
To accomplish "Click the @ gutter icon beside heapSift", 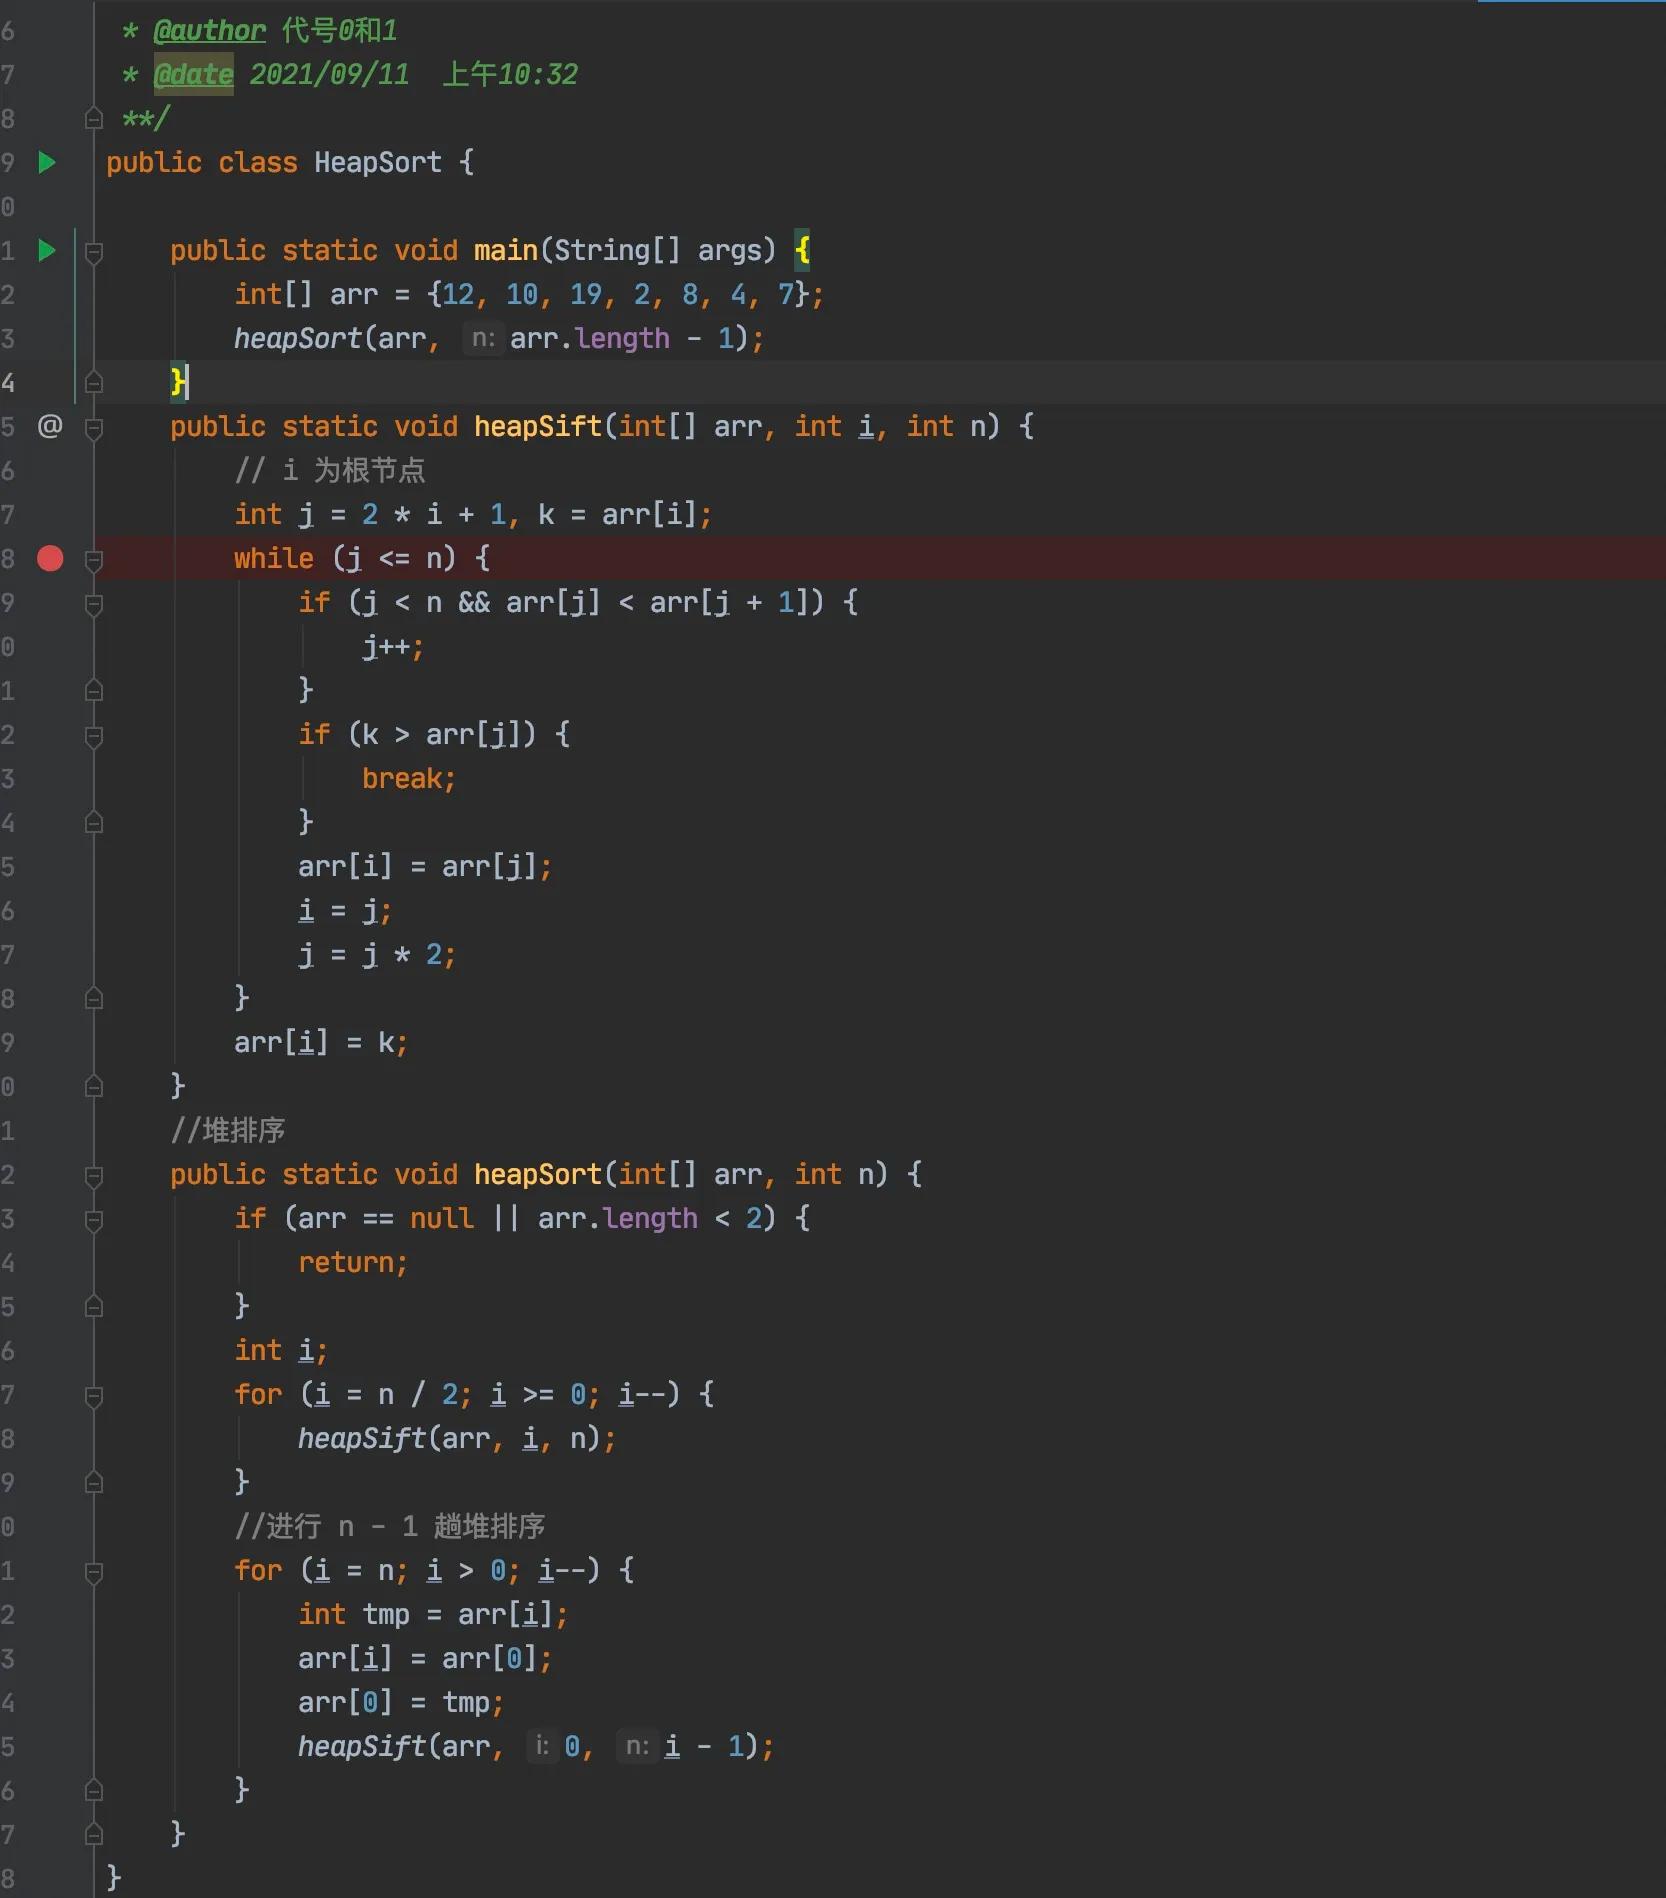I will [x=50, y=426].
